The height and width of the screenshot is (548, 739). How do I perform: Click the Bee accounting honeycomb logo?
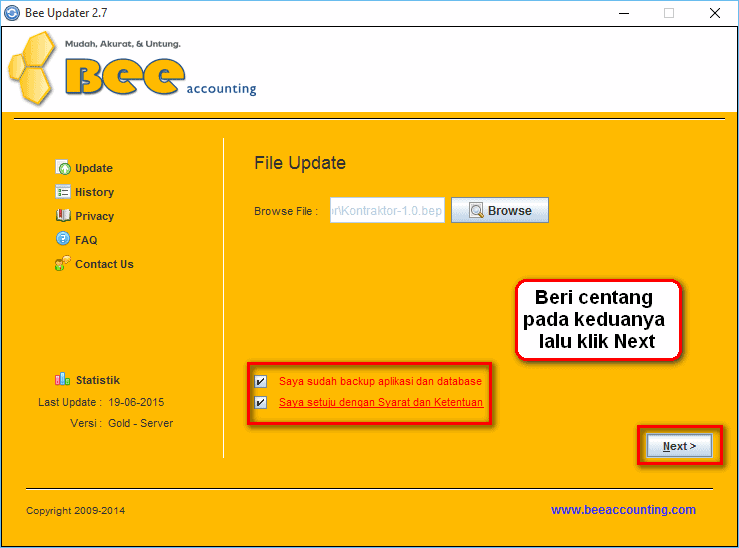point(32,67)
